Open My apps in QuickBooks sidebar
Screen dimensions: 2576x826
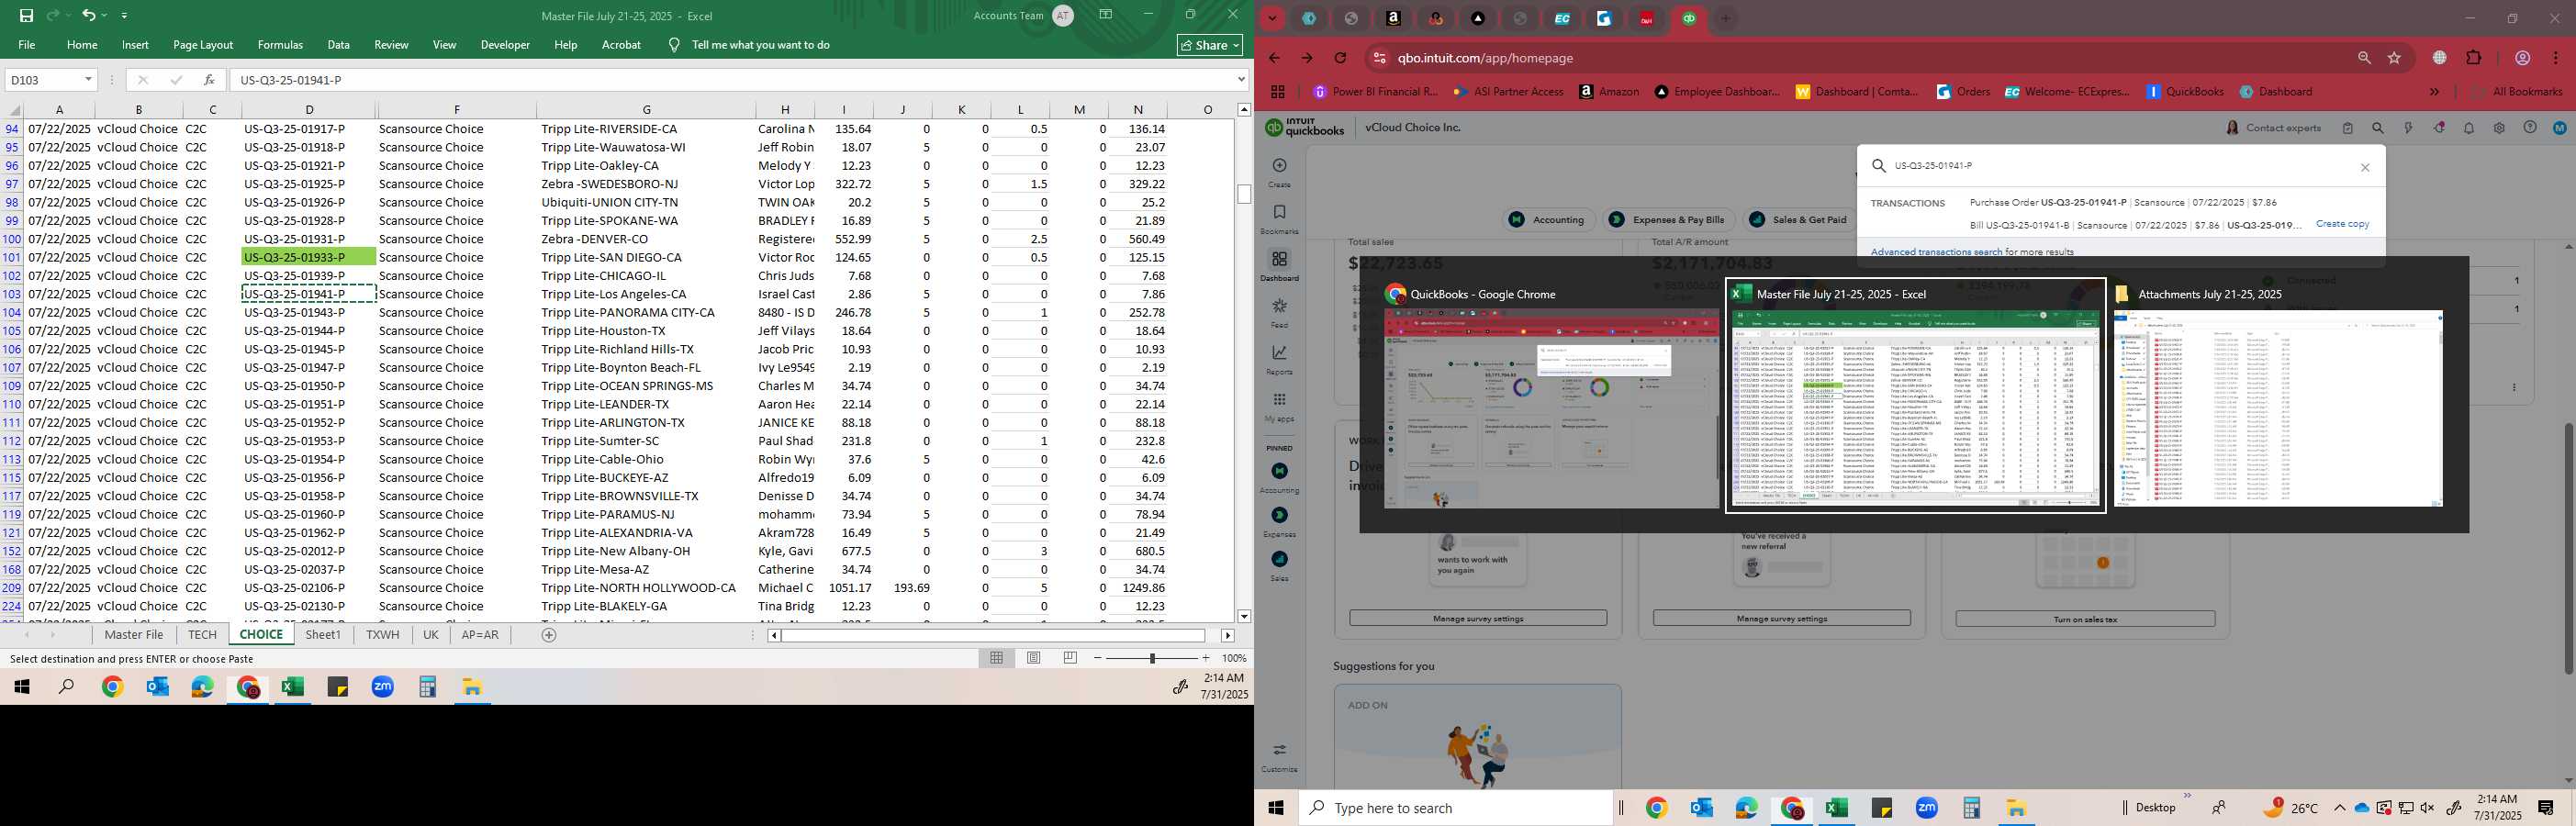tap(1279, 406)
